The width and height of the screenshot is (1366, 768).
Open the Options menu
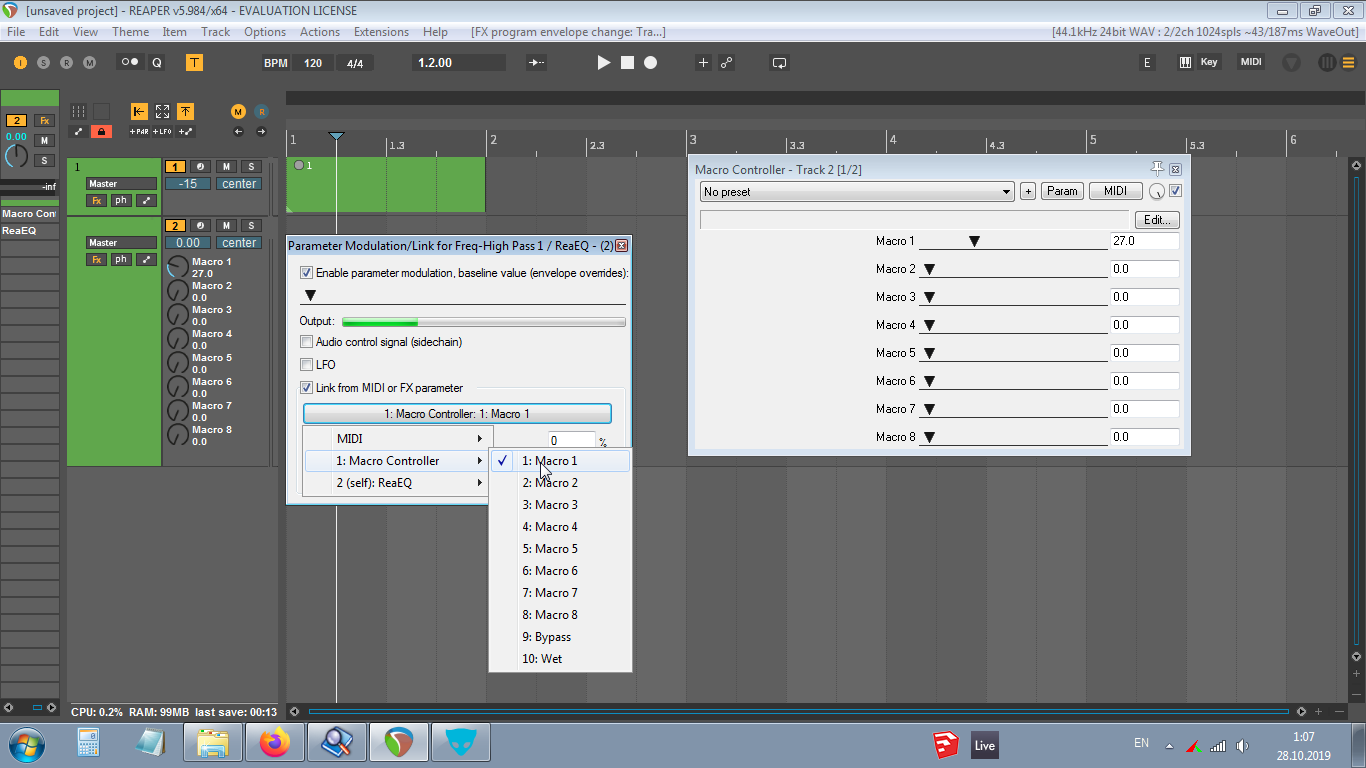pyautogui.click(x=265, y=32)
